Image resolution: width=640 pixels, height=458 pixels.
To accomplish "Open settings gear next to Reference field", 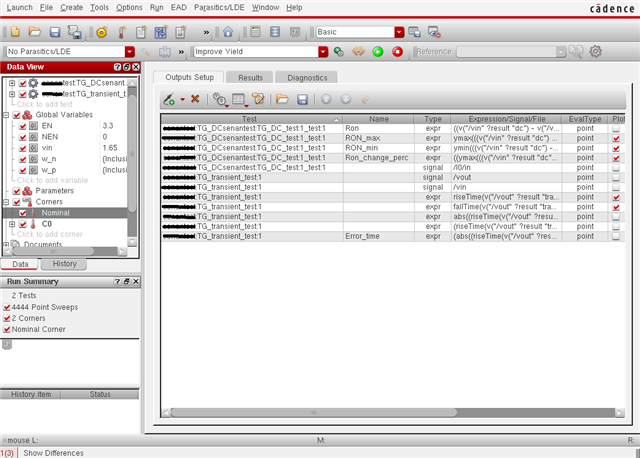I will pyautogui.click(x=596, y=52).
